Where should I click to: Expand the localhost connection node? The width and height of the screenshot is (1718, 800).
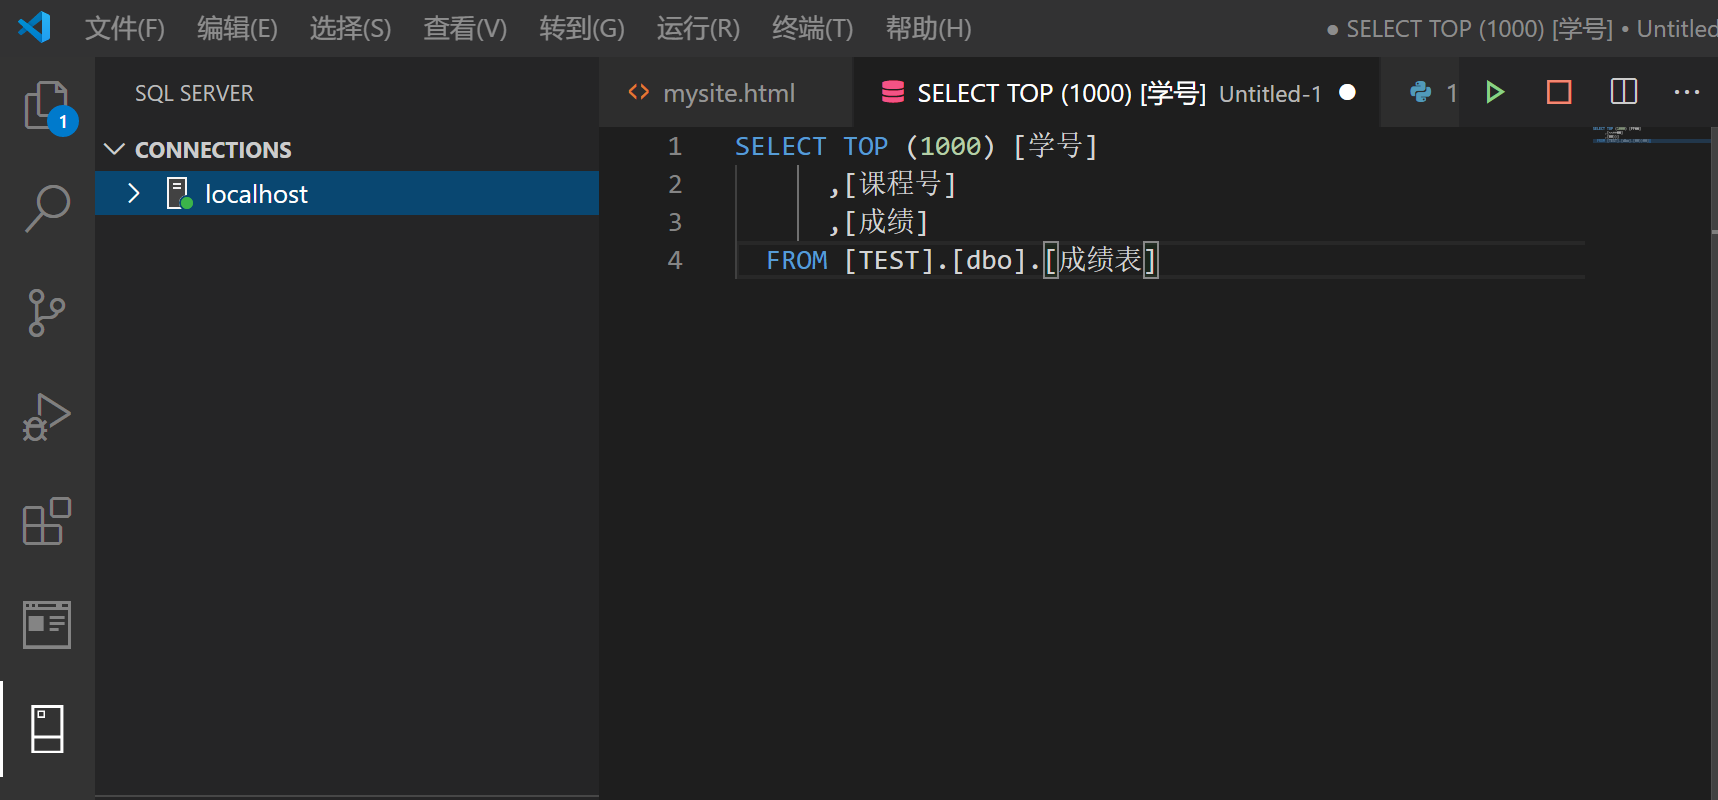134,193
